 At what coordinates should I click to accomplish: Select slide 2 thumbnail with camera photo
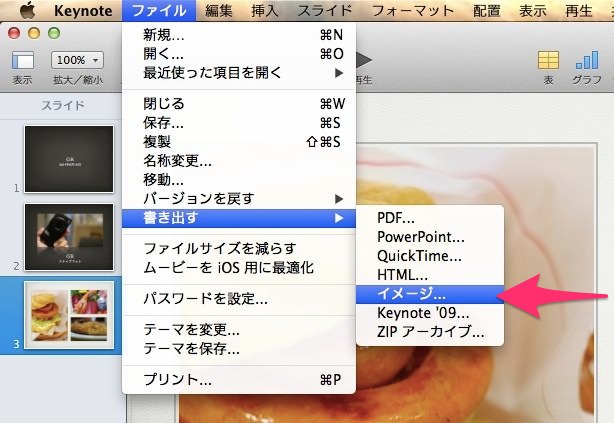click(x=69, y=237)
